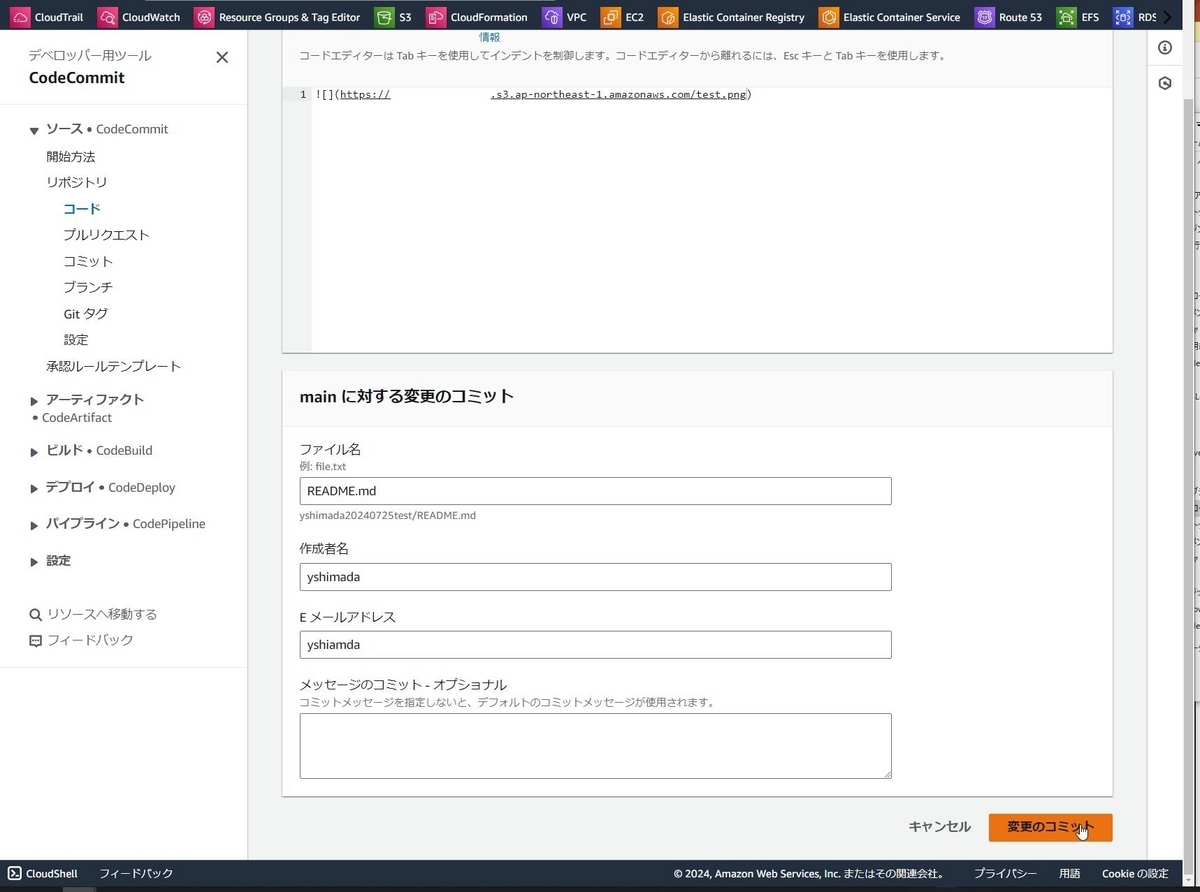Click into the code editor line 1

pos(712,95)
